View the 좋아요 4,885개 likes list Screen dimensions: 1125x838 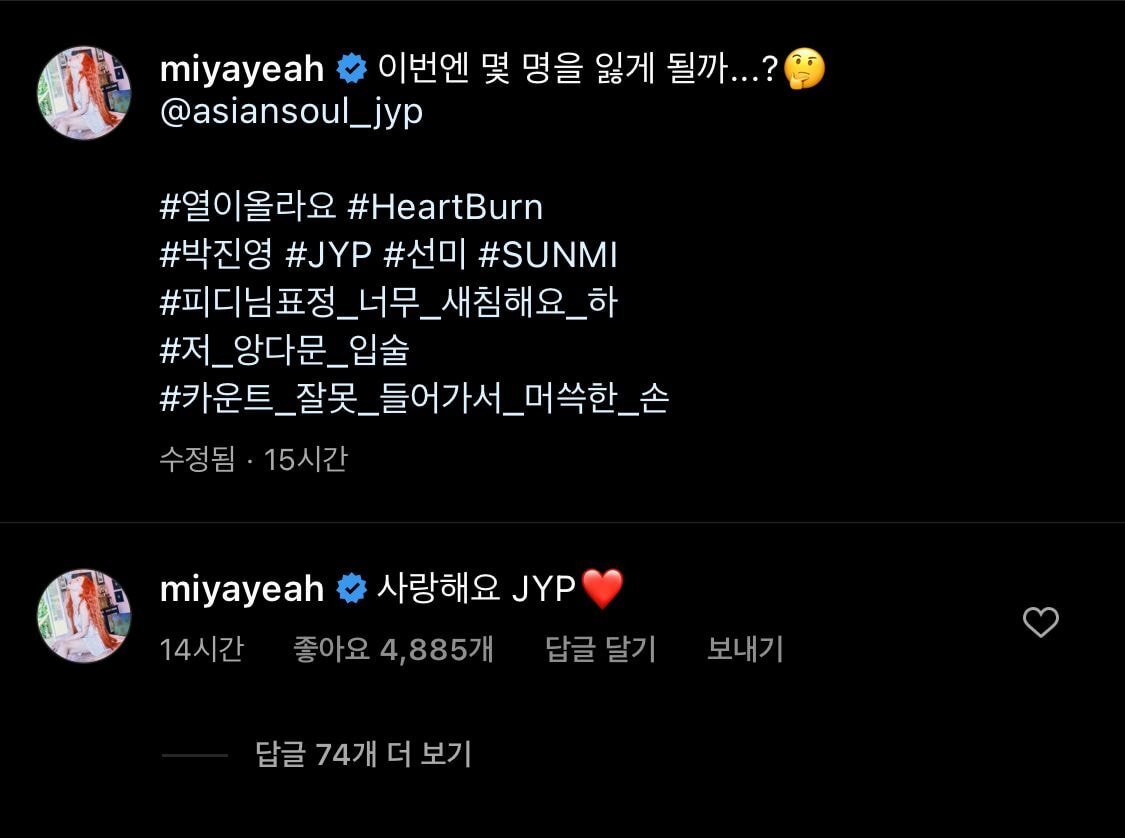click(x=393, y=649)
